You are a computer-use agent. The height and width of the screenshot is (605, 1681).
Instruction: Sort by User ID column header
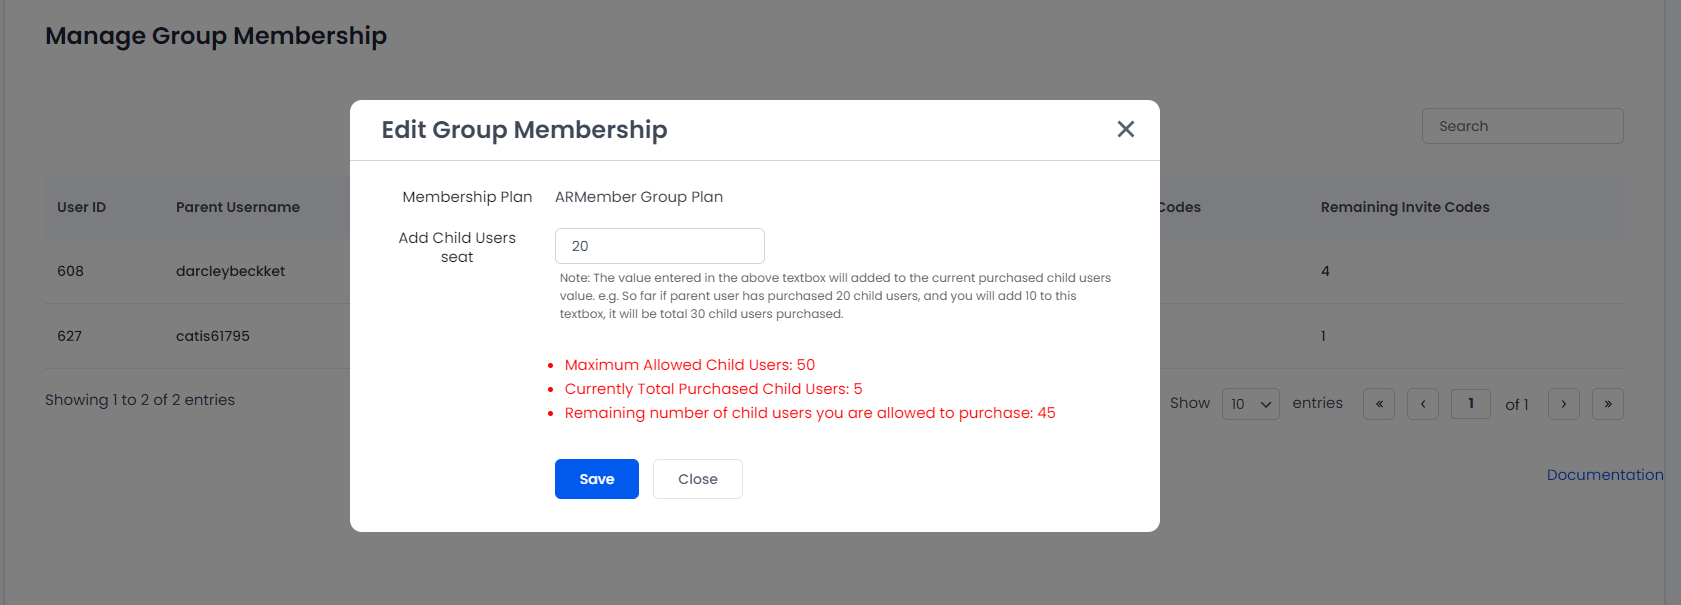[x=81, y=207]
